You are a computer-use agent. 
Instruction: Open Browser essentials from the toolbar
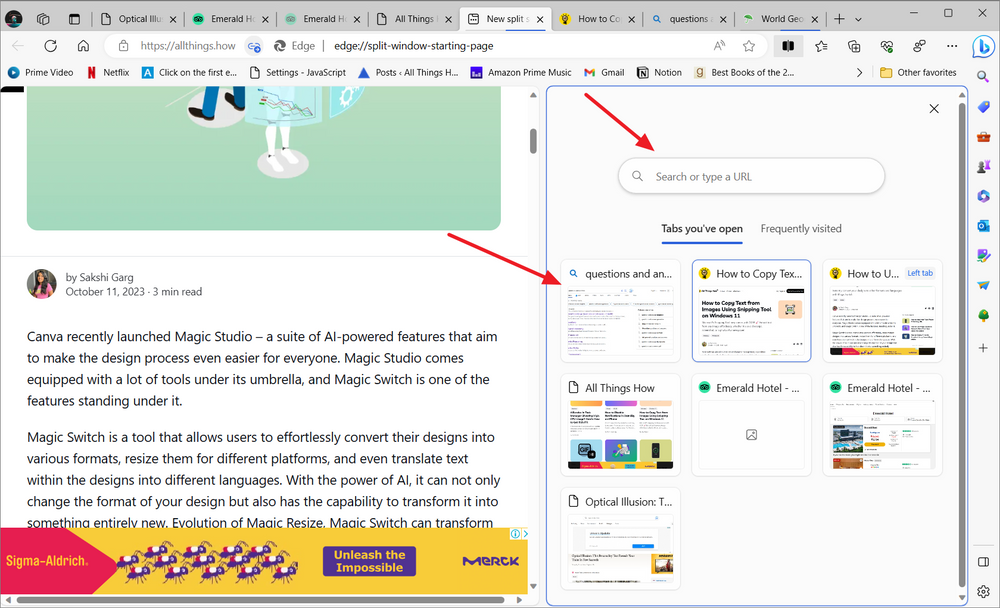click(x=886, y=46)
